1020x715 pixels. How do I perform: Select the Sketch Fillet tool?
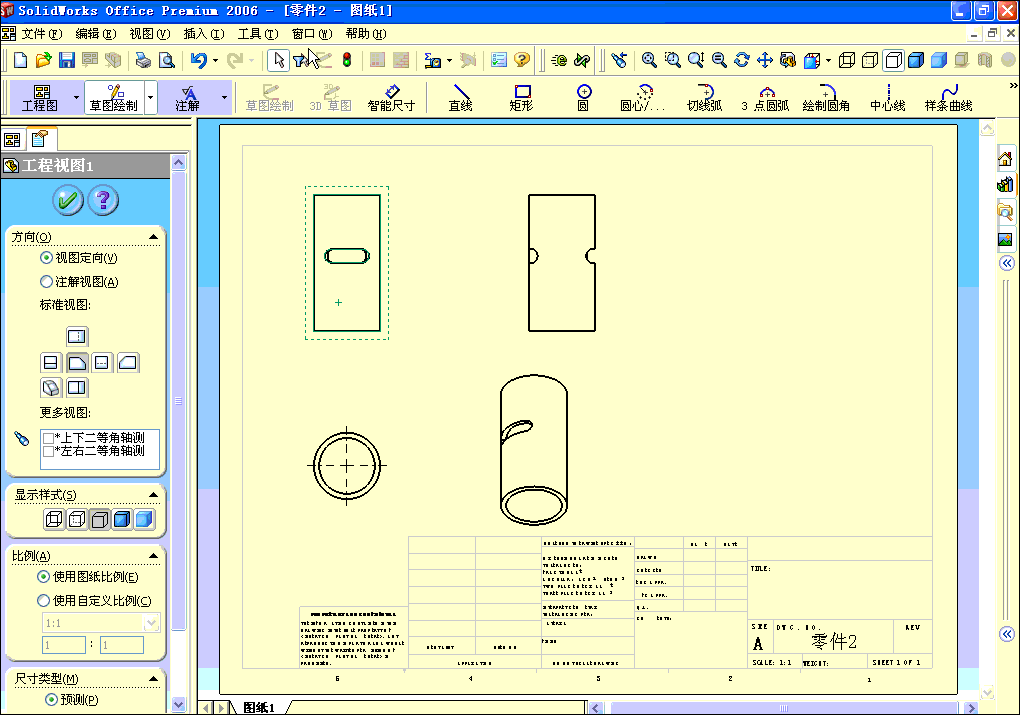pos(826,98)
